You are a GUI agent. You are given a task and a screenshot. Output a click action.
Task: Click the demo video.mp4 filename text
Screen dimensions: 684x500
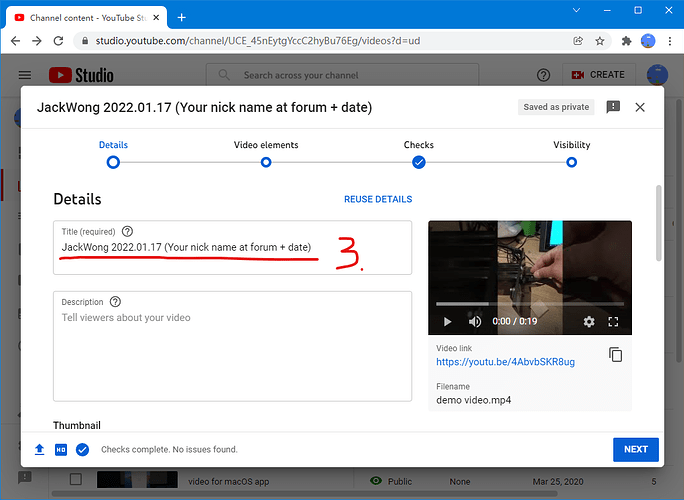tap(473, 400)
